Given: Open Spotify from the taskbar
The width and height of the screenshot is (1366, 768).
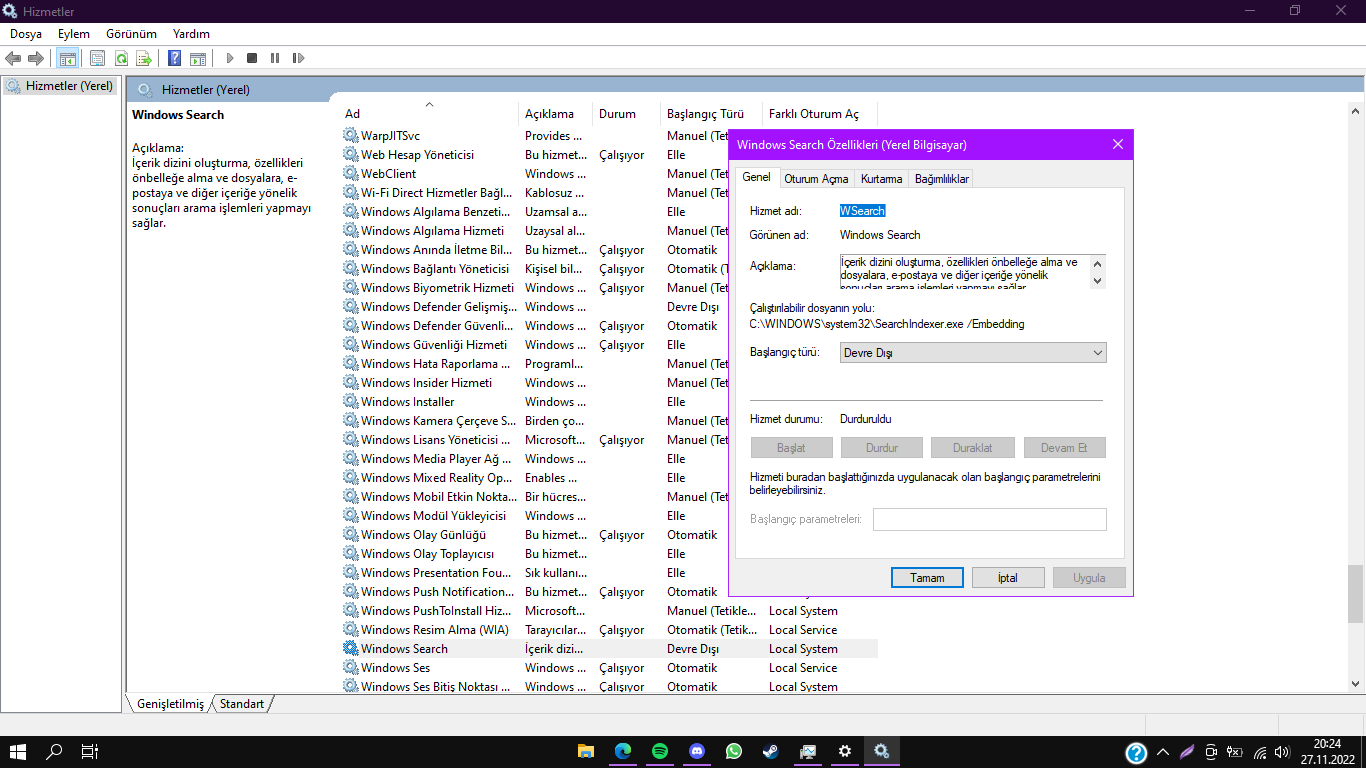Looking at the screenshot, I should [660, 751].
